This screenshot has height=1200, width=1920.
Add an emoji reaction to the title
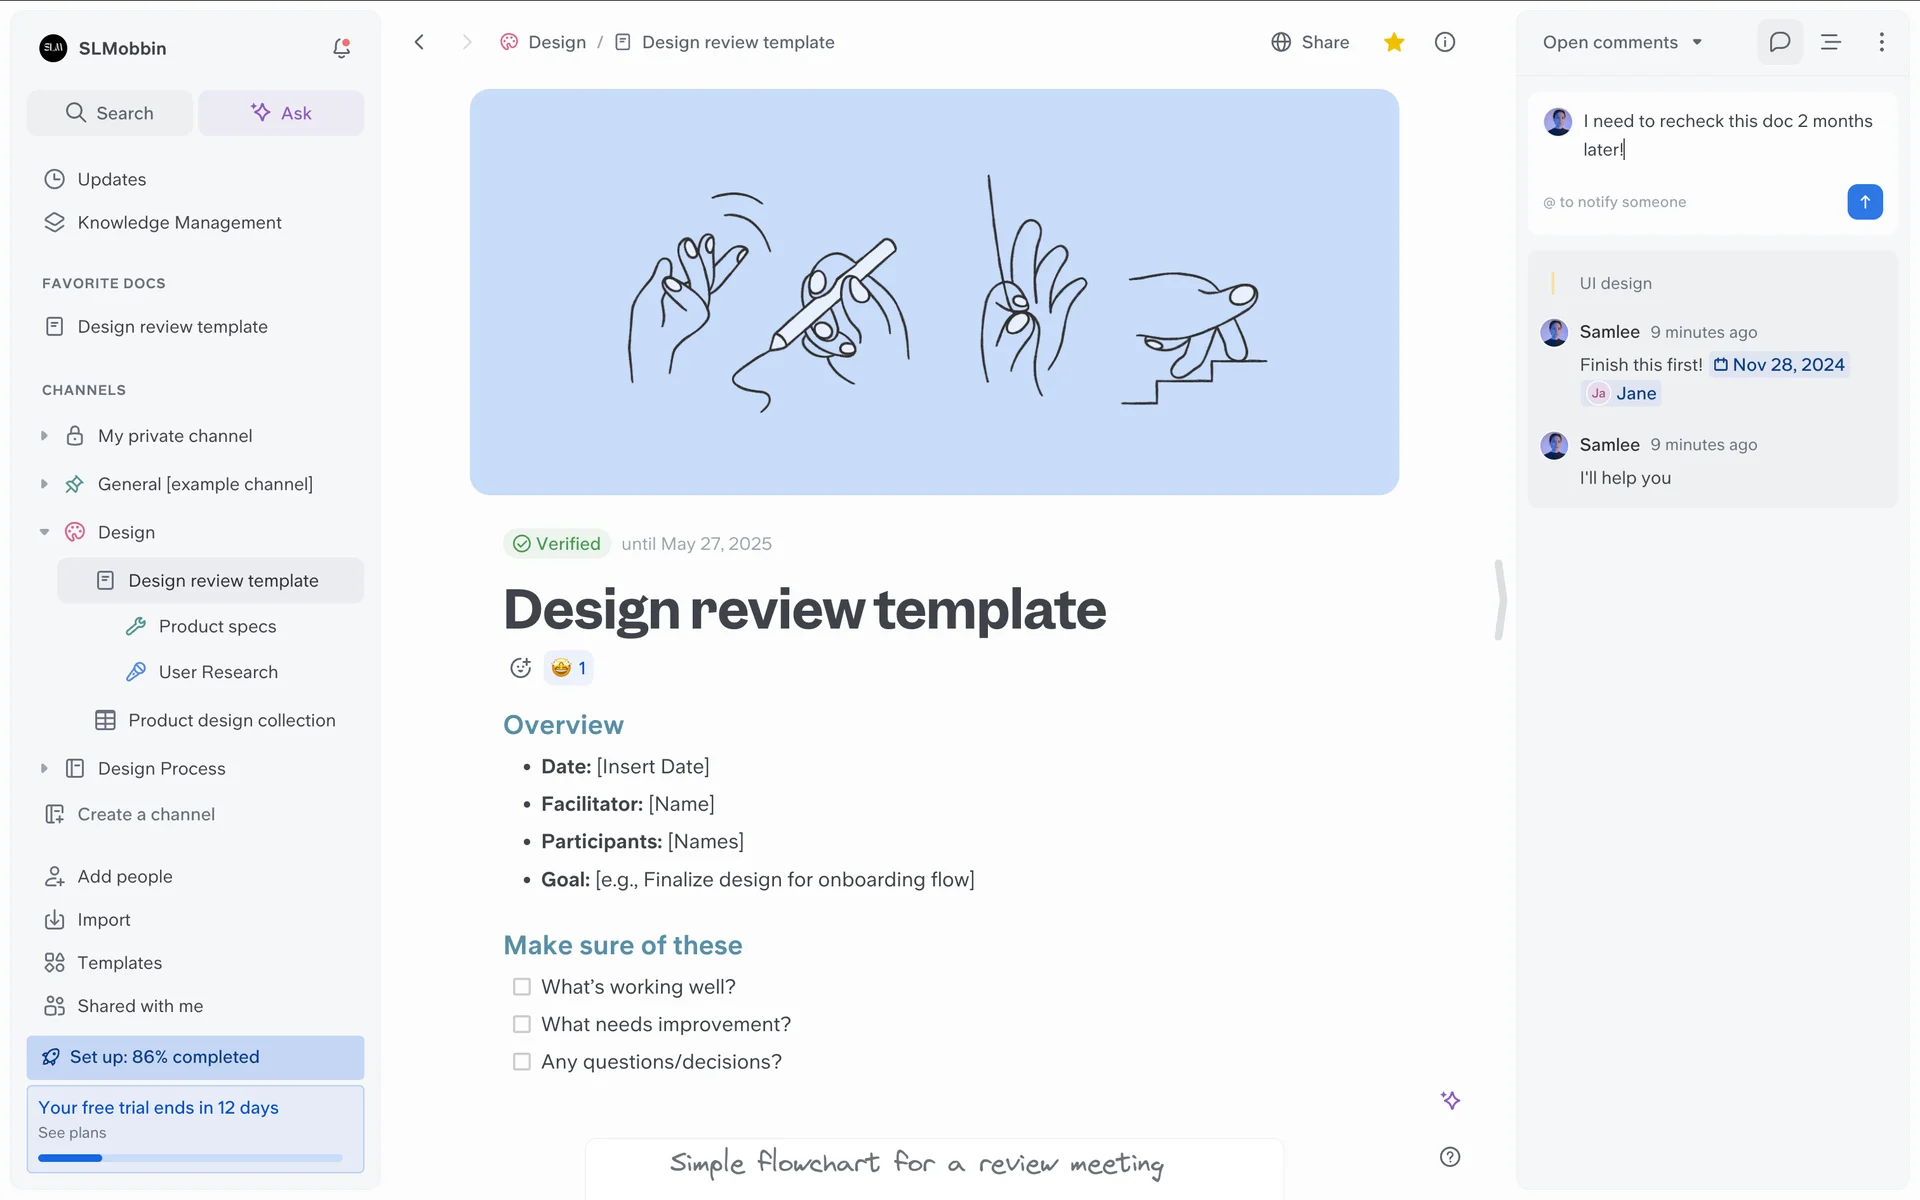coord(520,668)
